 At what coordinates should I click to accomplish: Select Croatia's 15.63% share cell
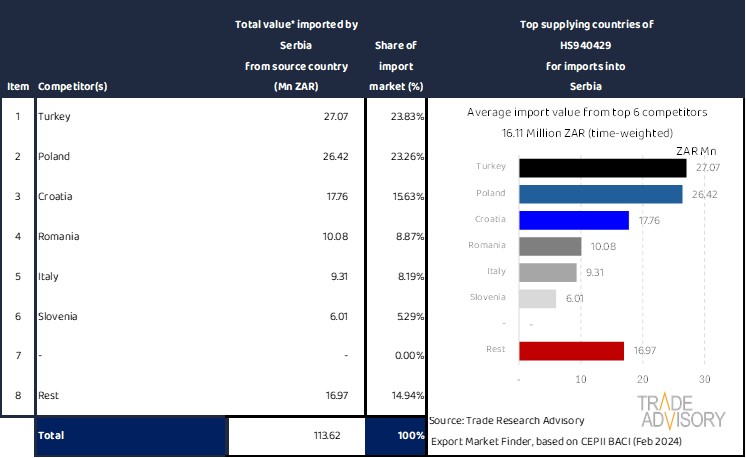[x=396, y=197]
